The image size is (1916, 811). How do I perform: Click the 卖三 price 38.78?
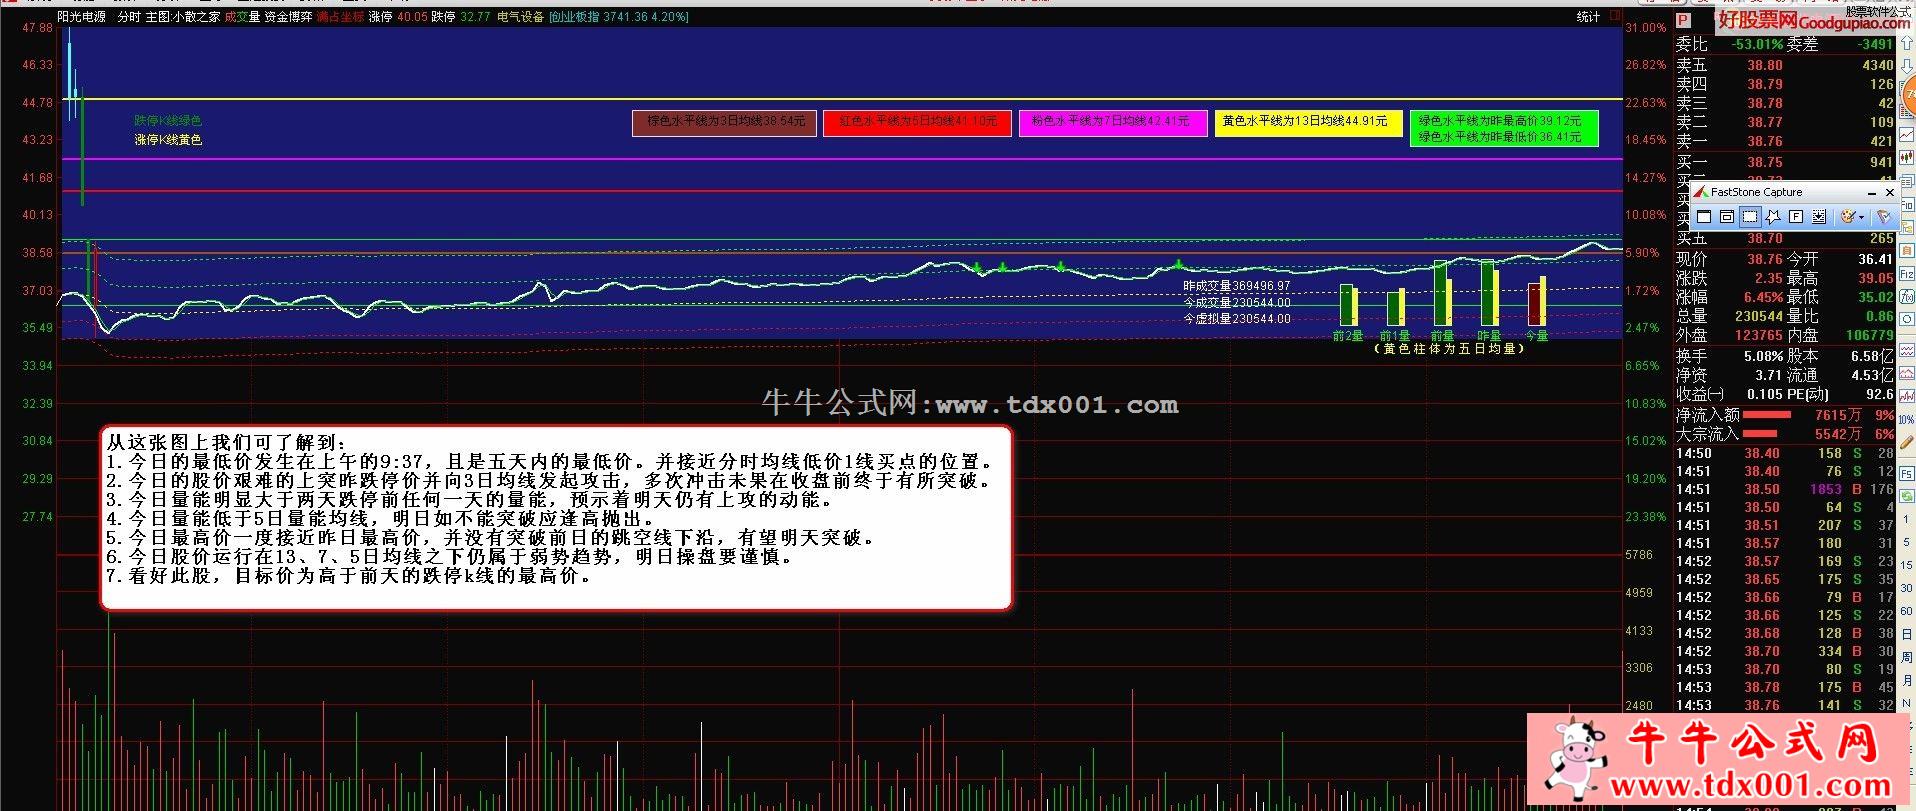[x=1765, y=103]
